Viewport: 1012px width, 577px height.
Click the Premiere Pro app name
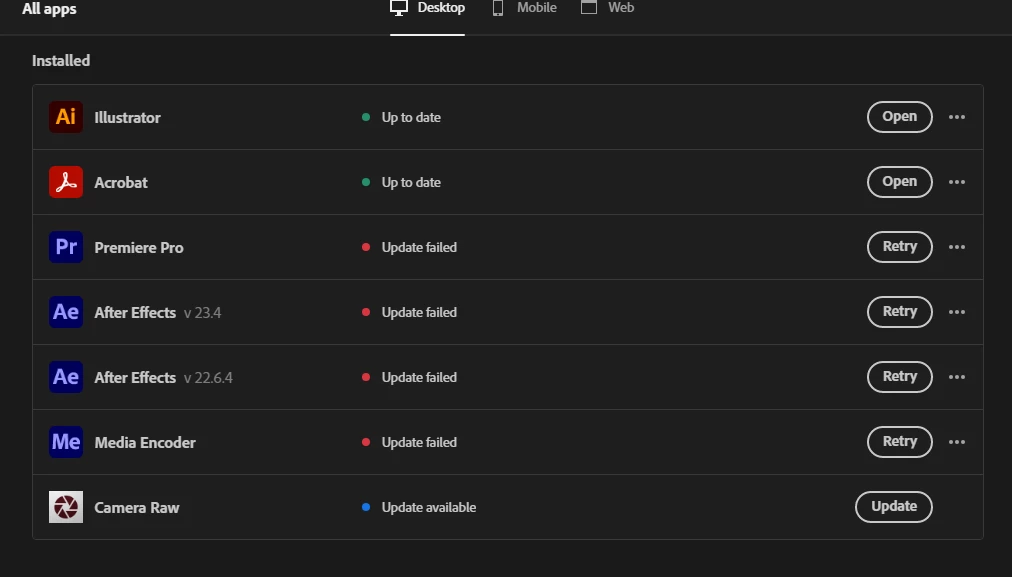point(139,248)
